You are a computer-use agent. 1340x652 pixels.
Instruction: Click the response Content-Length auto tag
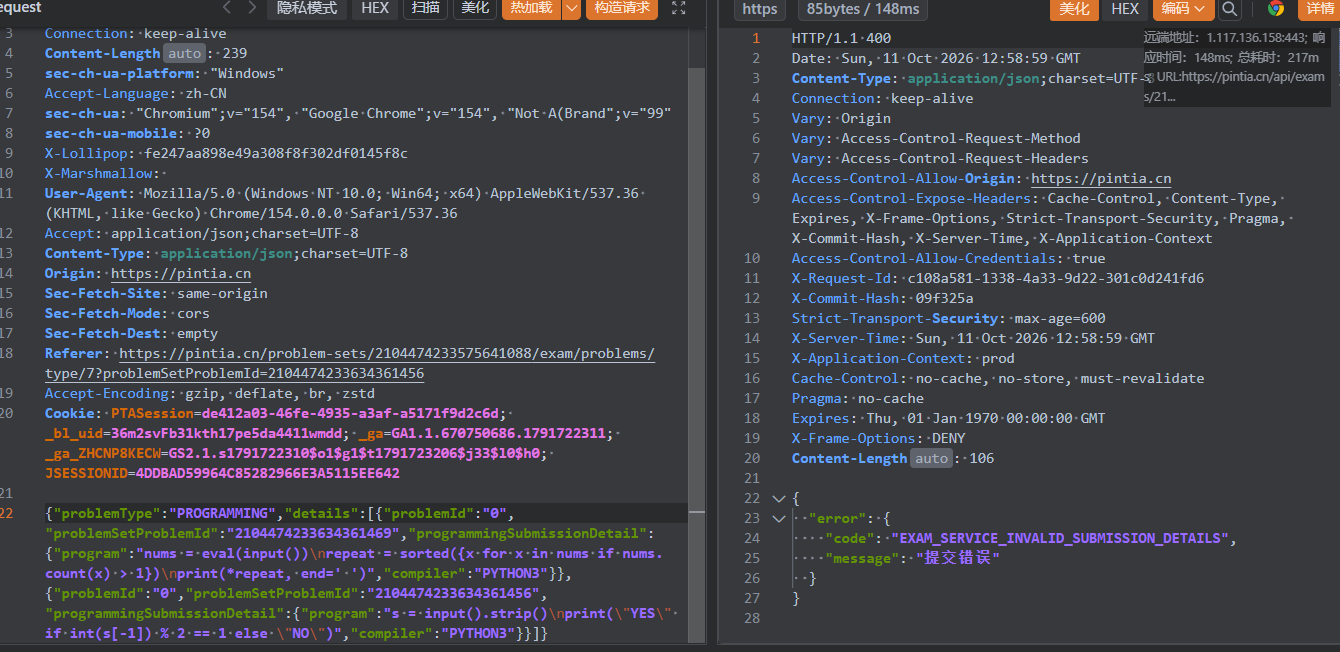tap(931, 458)
